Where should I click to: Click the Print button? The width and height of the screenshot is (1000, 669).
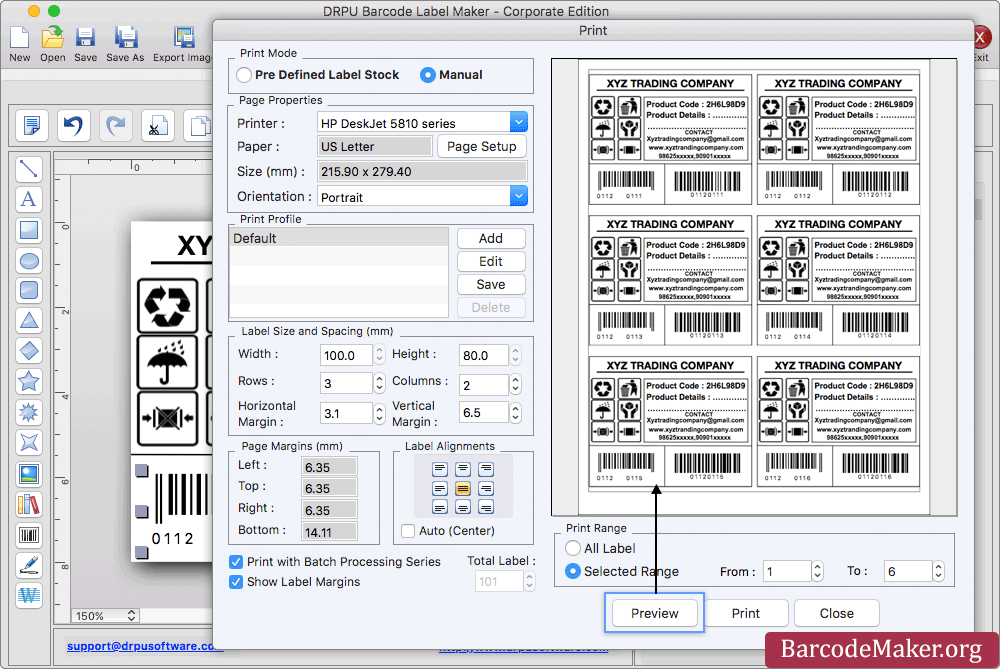coord(746,613)
